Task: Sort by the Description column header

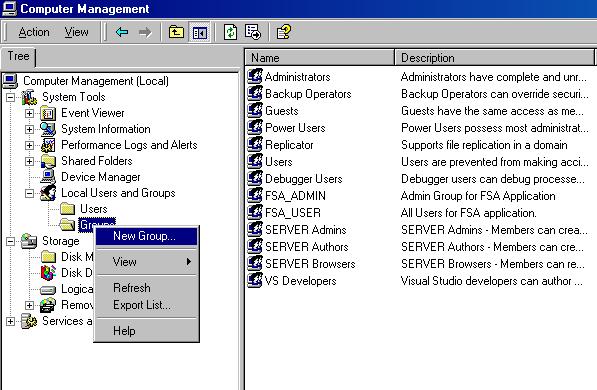Action: pyautogui.click(x=494, y=58)
